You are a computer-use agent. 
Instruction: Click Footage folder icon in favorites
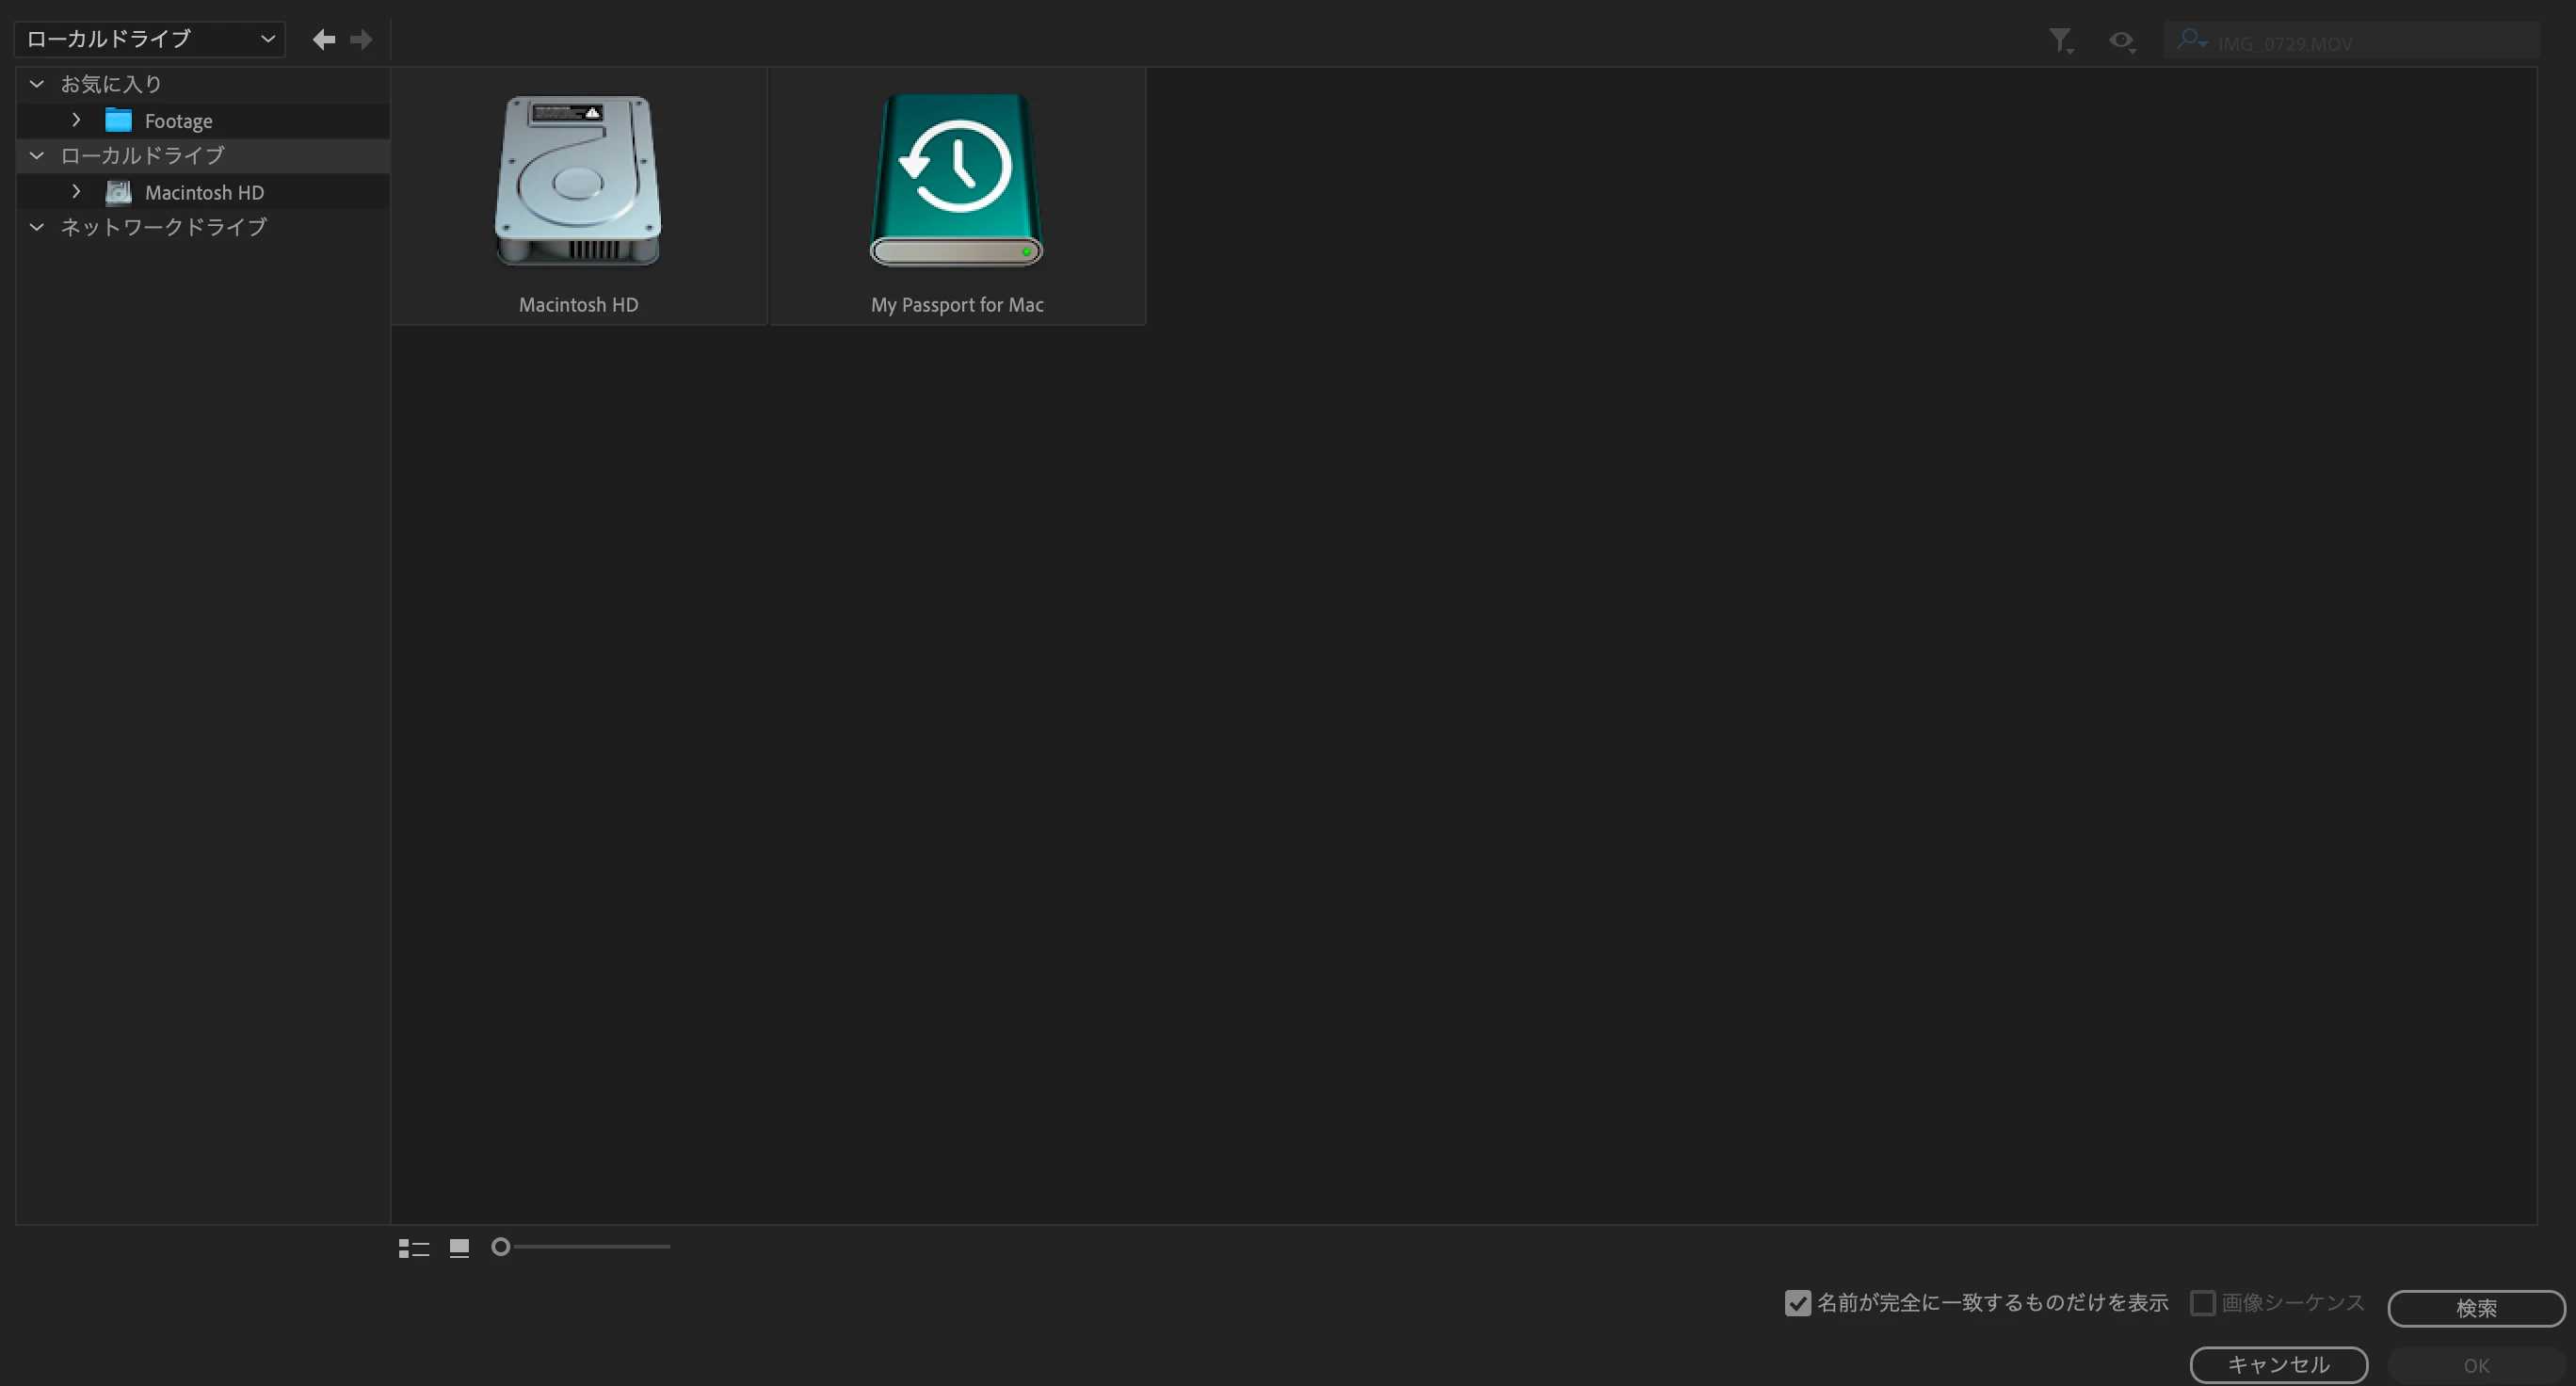pos(119,121)
